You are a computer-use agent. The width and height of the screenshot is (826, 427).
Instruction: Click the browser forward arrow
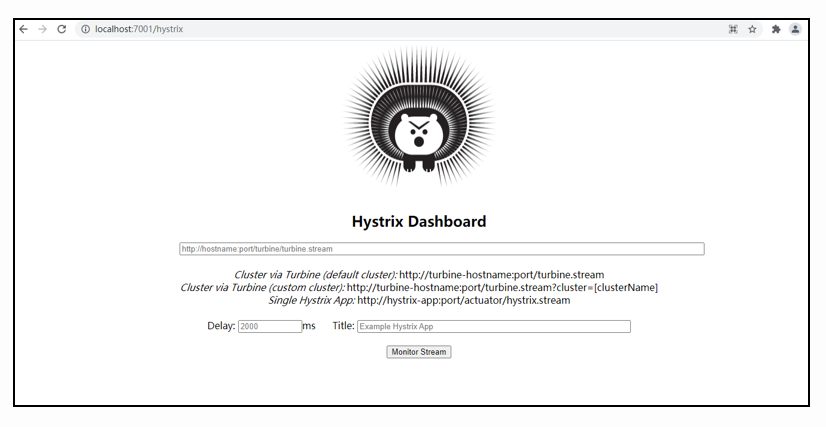(x=42, y=29)
